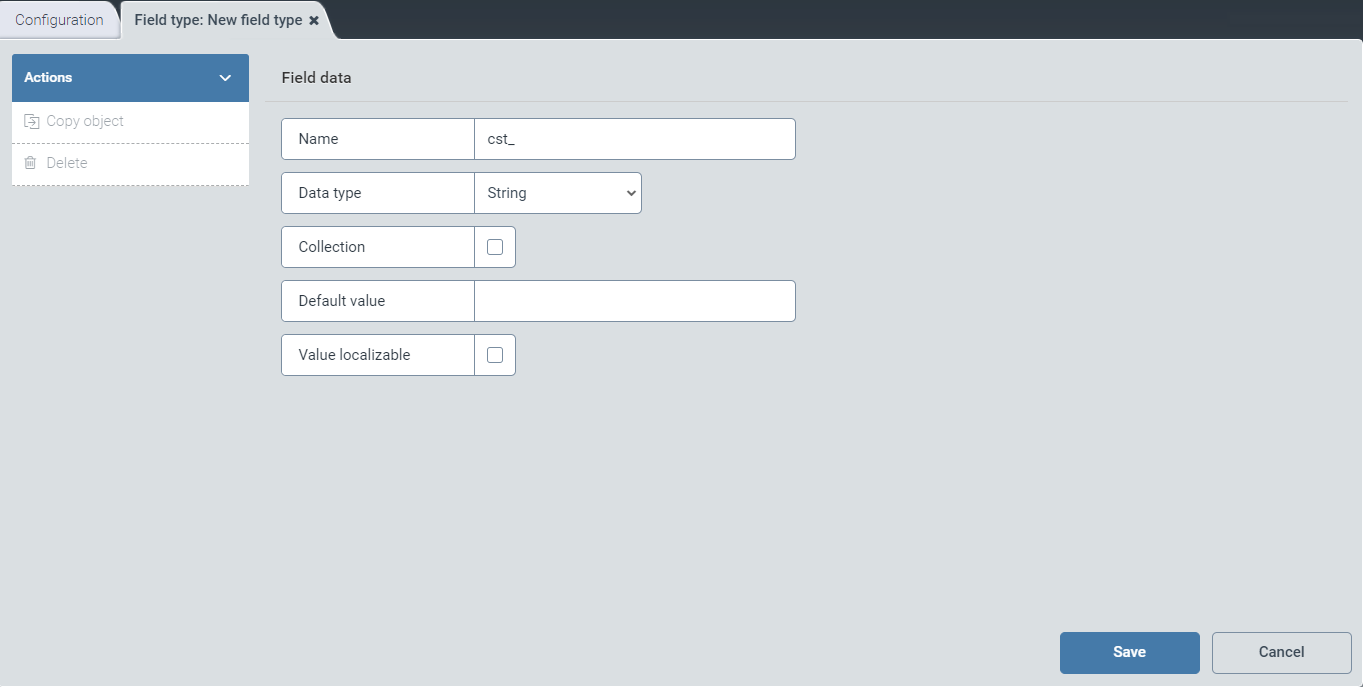
Task: Click the Data type label
Action: point(330,193)
